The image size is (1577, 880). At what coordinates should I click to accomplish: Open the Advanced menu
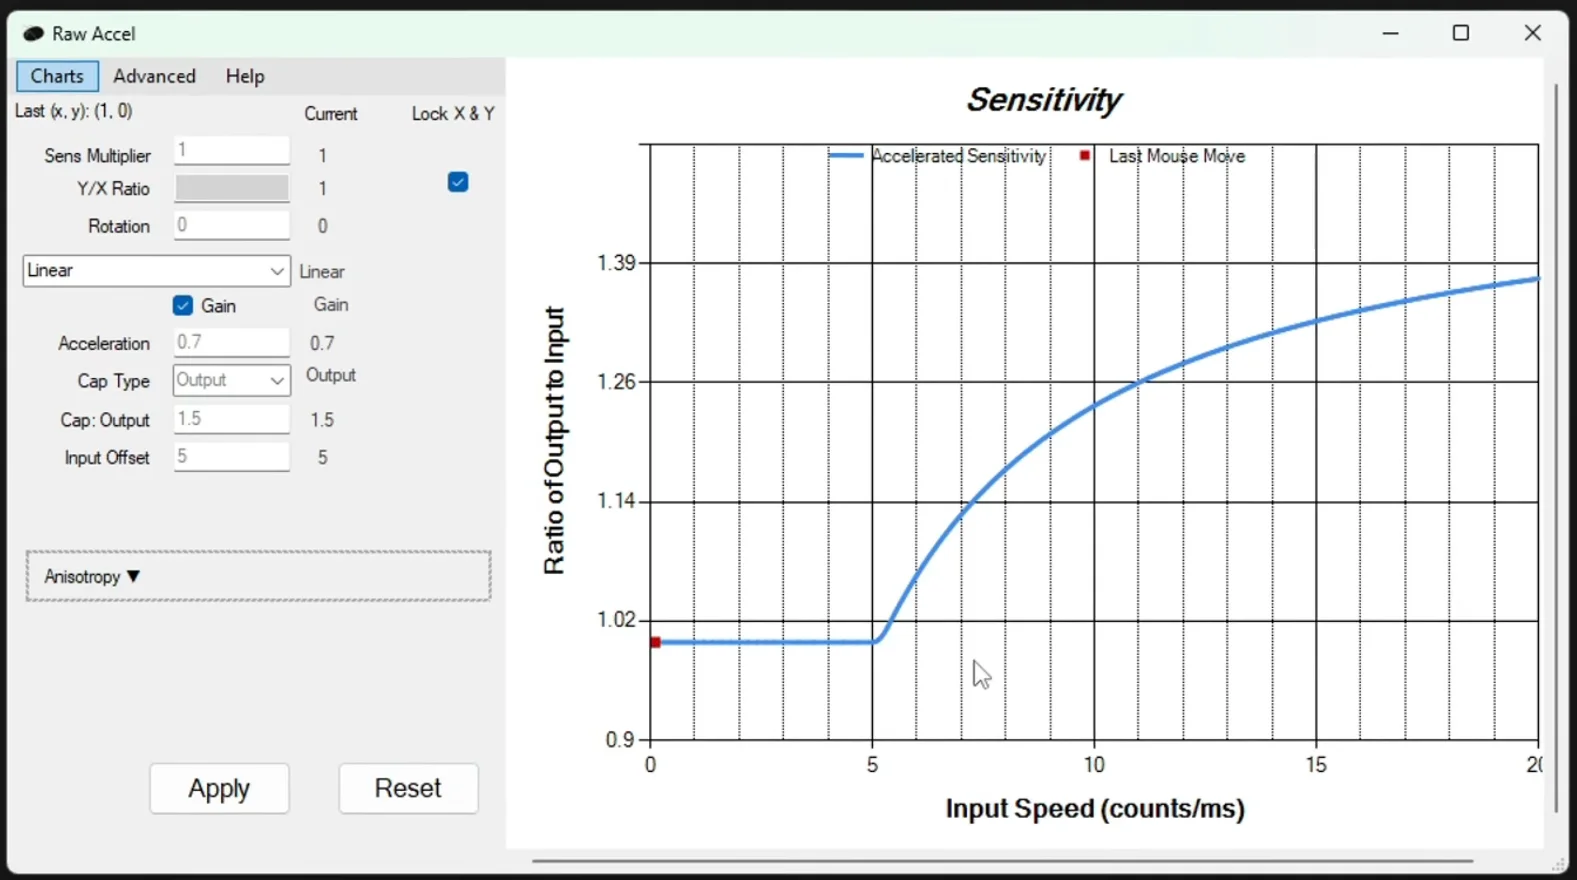point(154,76)
